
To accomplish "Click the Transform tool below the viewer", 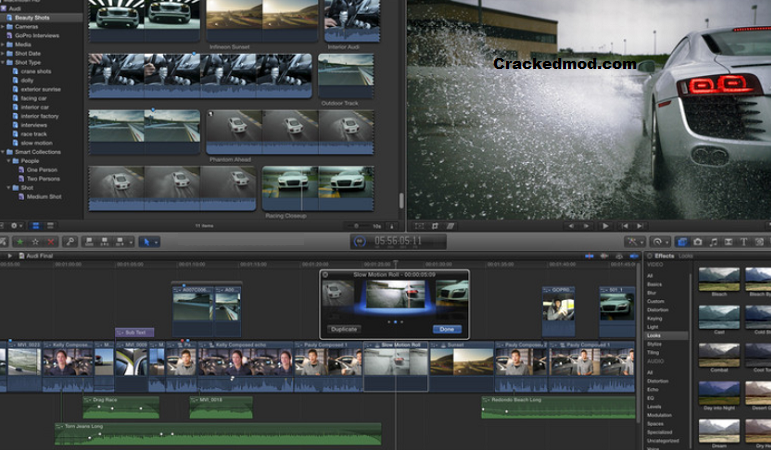I will click(419, 226).
